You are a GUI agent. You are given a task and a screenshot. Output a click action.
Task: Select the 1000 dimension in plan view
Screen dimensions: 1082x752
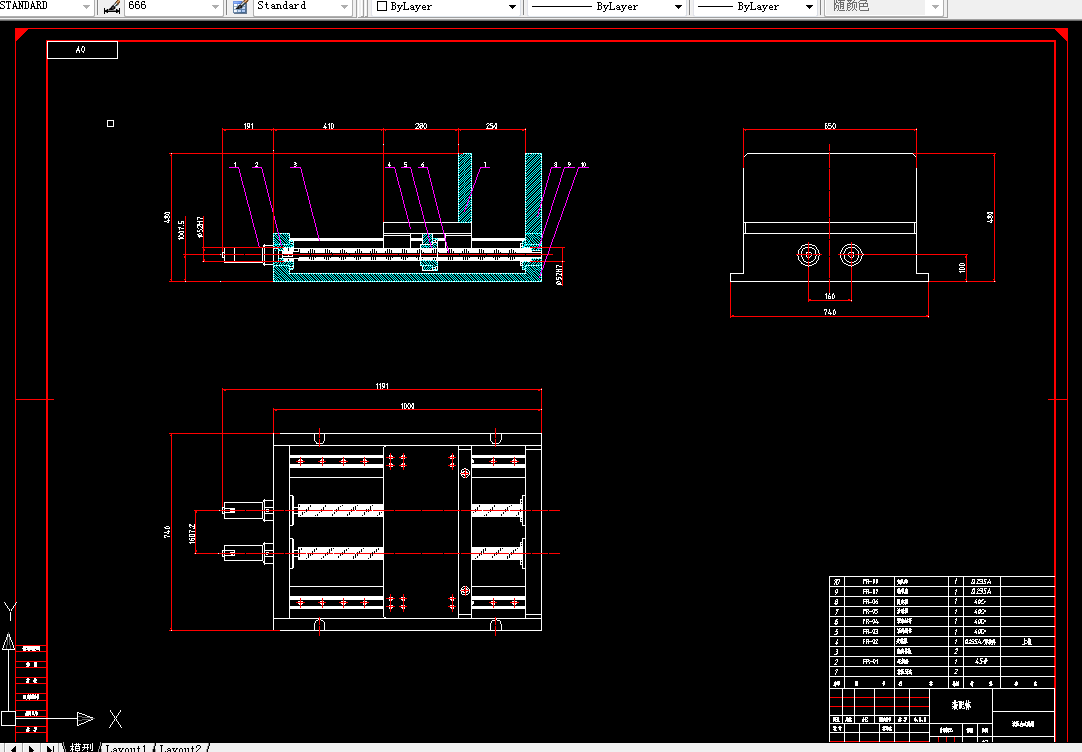407,406
